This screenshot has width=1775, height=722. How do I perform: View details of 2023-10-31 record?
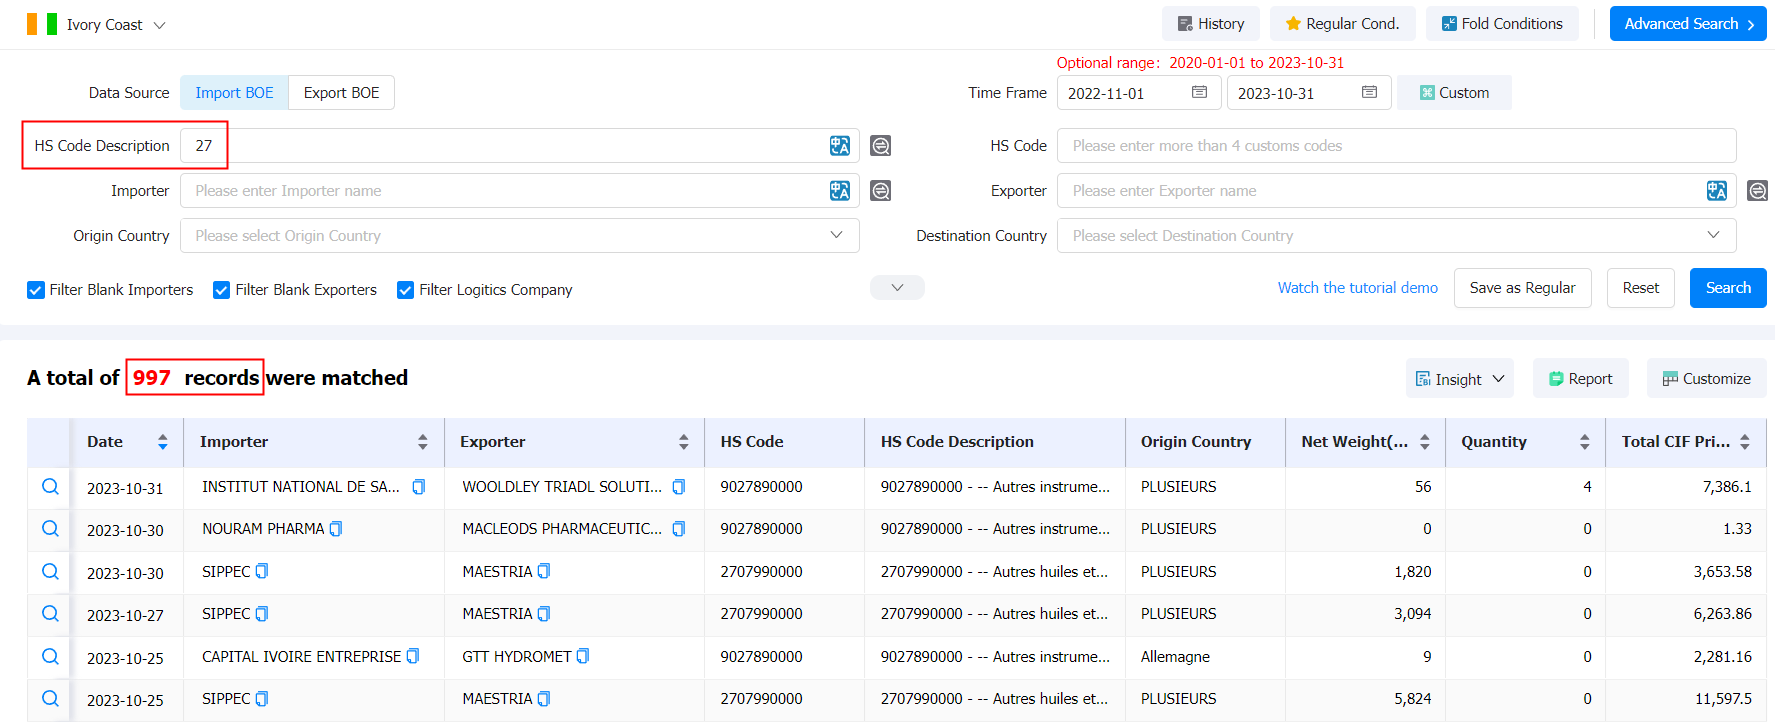point(50,487)
